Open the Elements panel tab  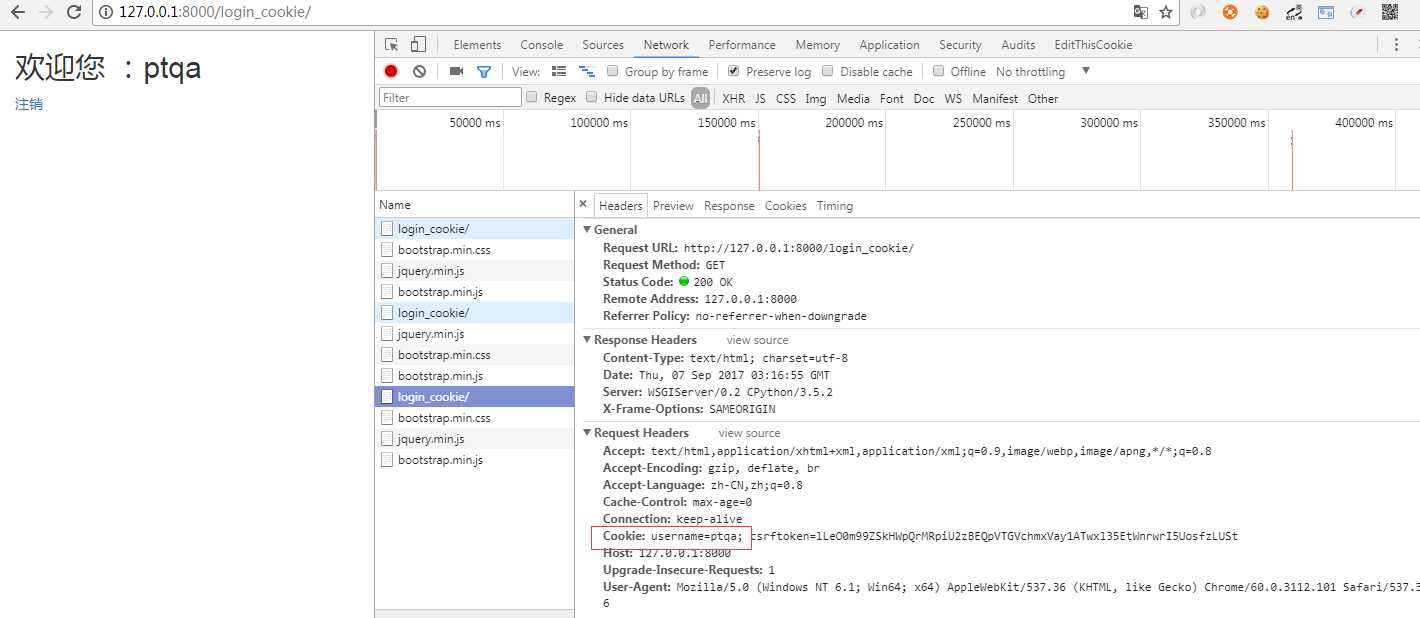pyautogui.click(x=477, y=45)
